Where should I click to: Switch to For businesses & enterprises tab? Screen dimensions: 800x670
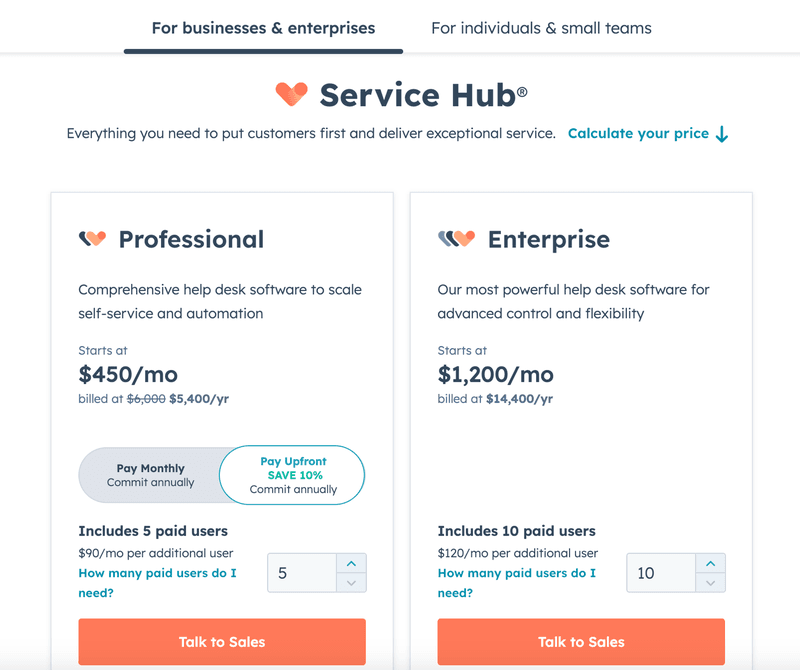(263, 28)
